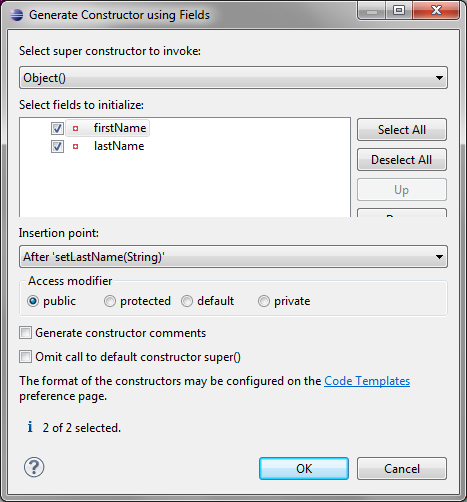467x502 pixels.
Task: Click the info icon near '2 of 2 selected'
Action: (x=30, y=427)
